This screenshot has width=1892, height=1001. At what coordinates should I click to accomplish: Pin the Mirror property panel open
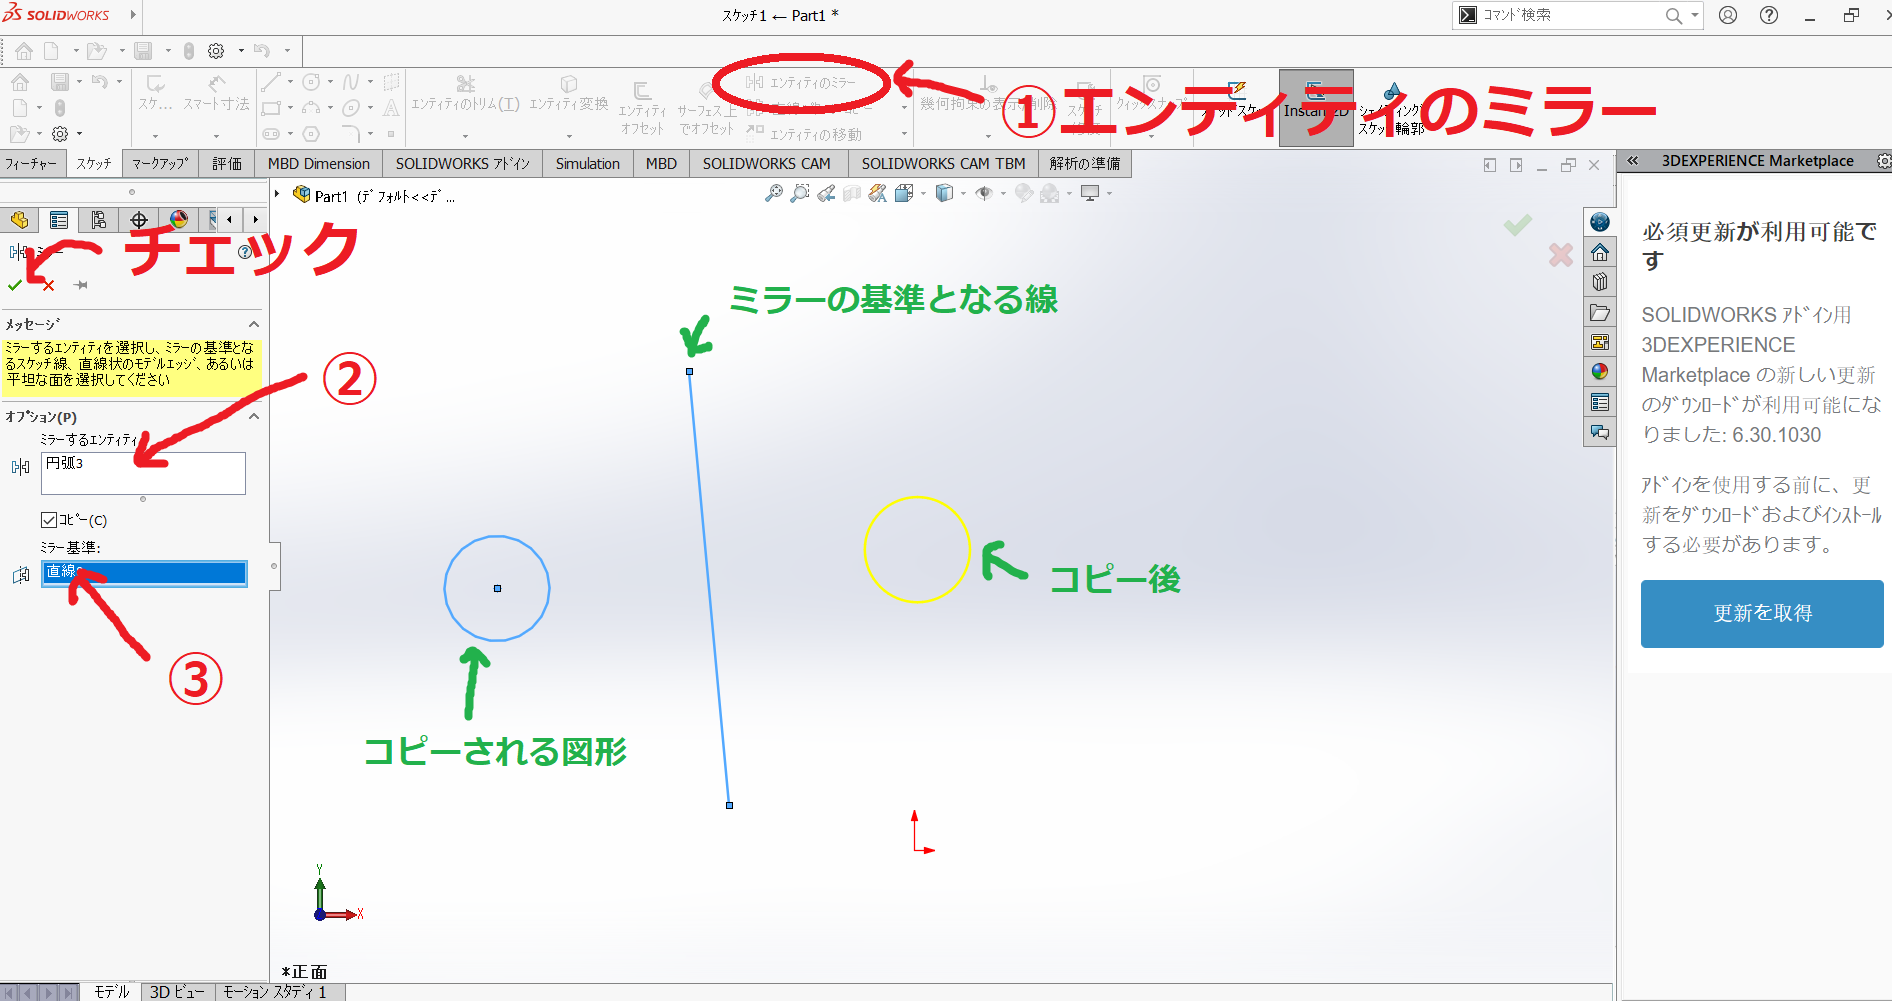click(x=81, y=286)
